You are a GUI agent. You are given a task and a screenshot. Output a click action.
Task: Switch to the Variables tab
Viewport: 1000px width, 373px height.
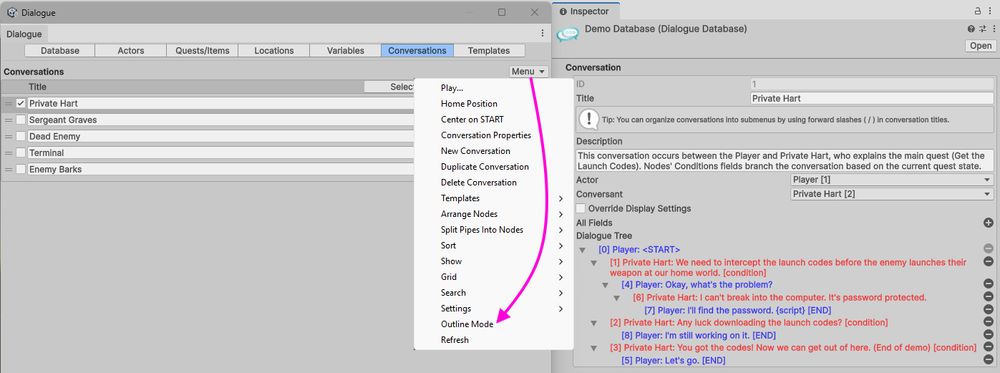tap(345, 50)
